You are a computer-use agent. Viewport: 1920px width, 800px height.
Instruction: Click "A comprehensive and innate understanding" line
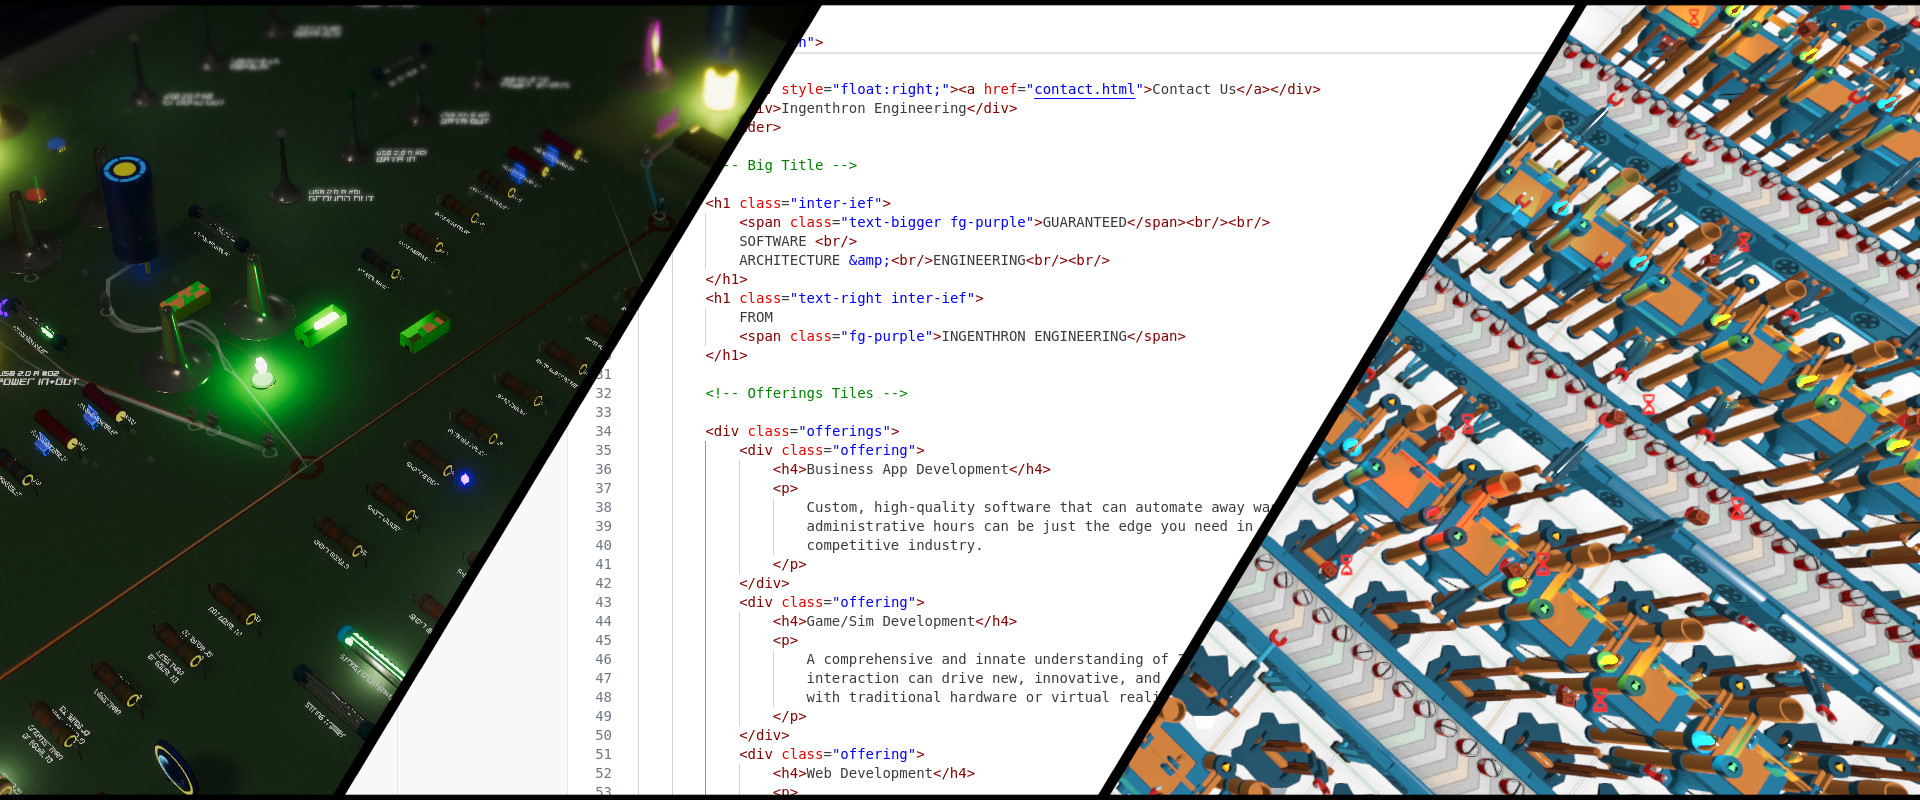click(996, 659)
